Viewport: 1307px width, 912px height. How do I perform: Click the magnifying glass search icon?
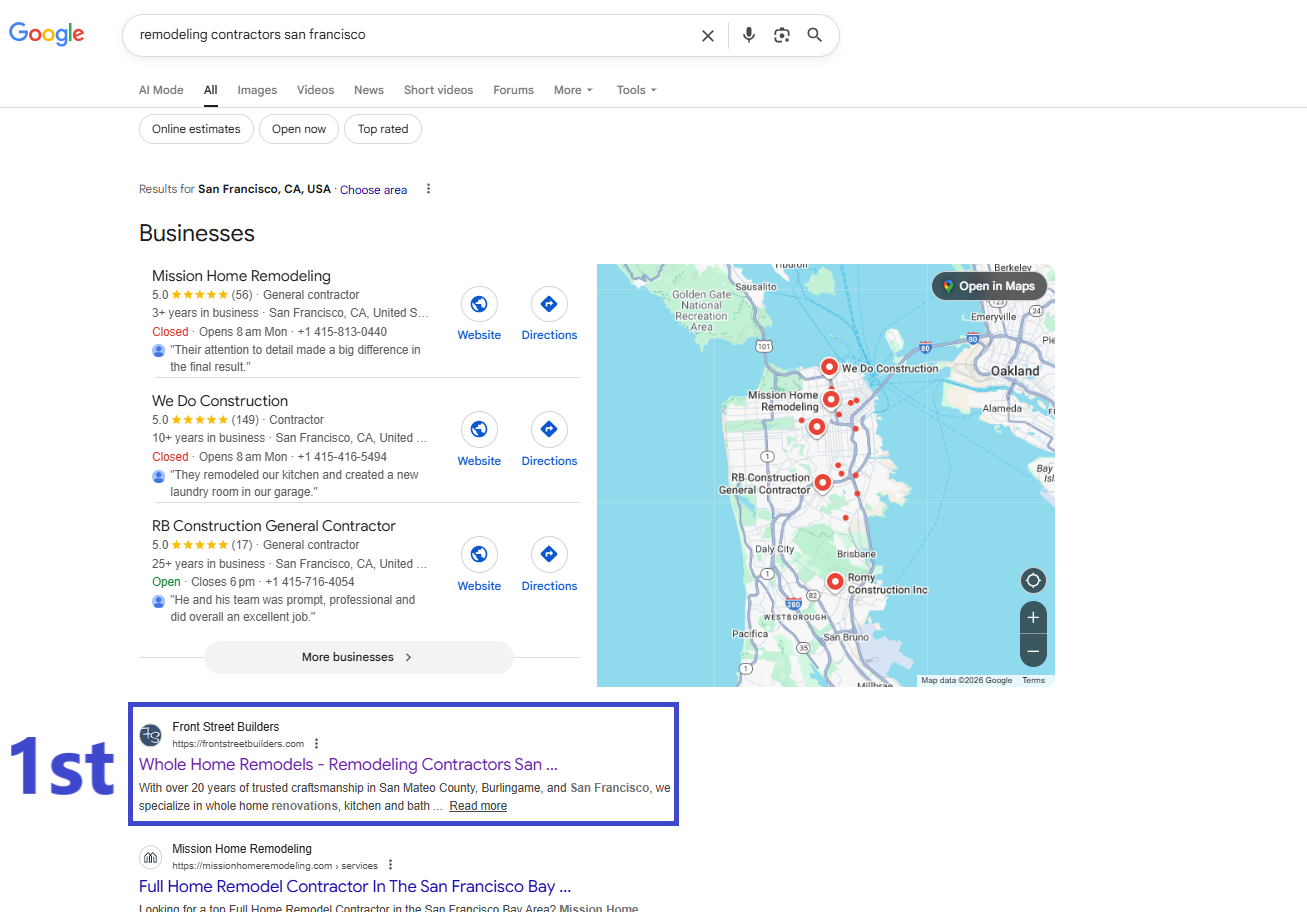(x=815, y=35)
